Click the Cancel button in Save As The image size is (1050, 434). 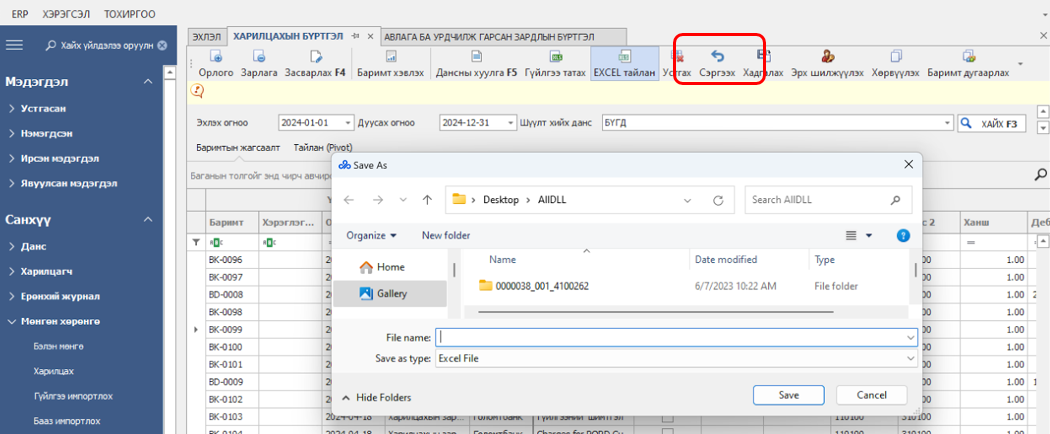(870, 395)
